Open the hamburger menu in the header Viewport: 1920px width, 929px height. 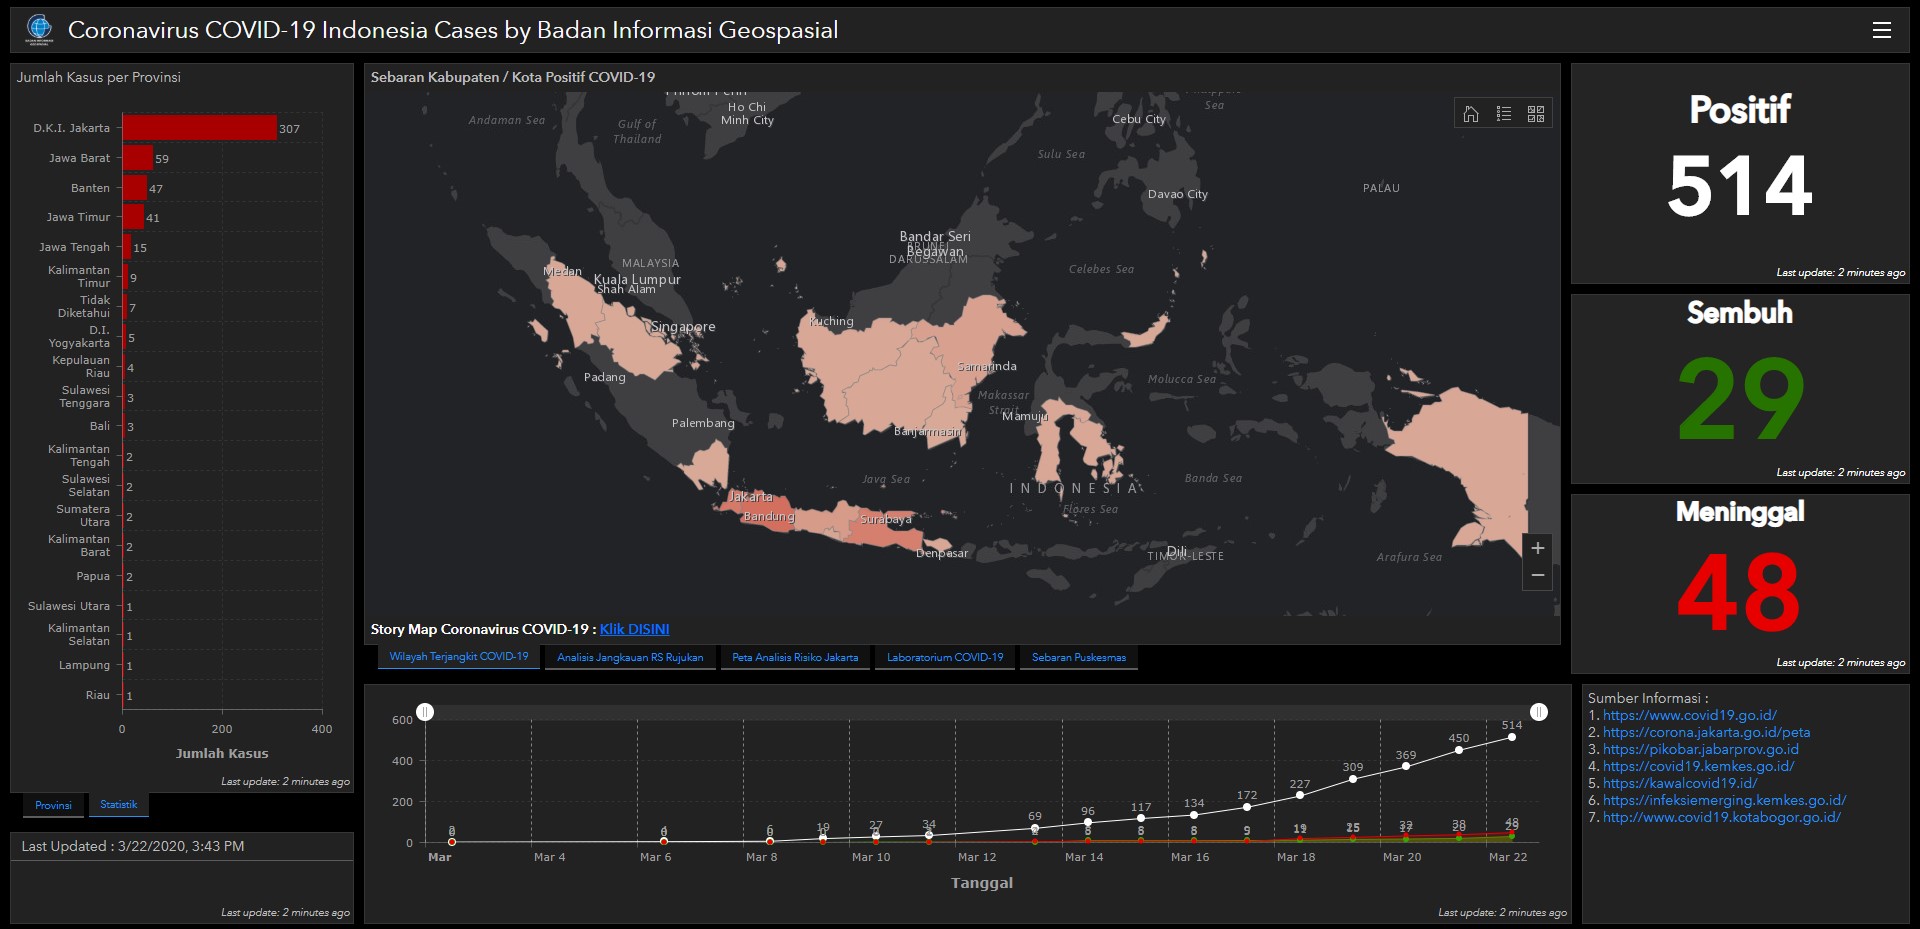1881,30
